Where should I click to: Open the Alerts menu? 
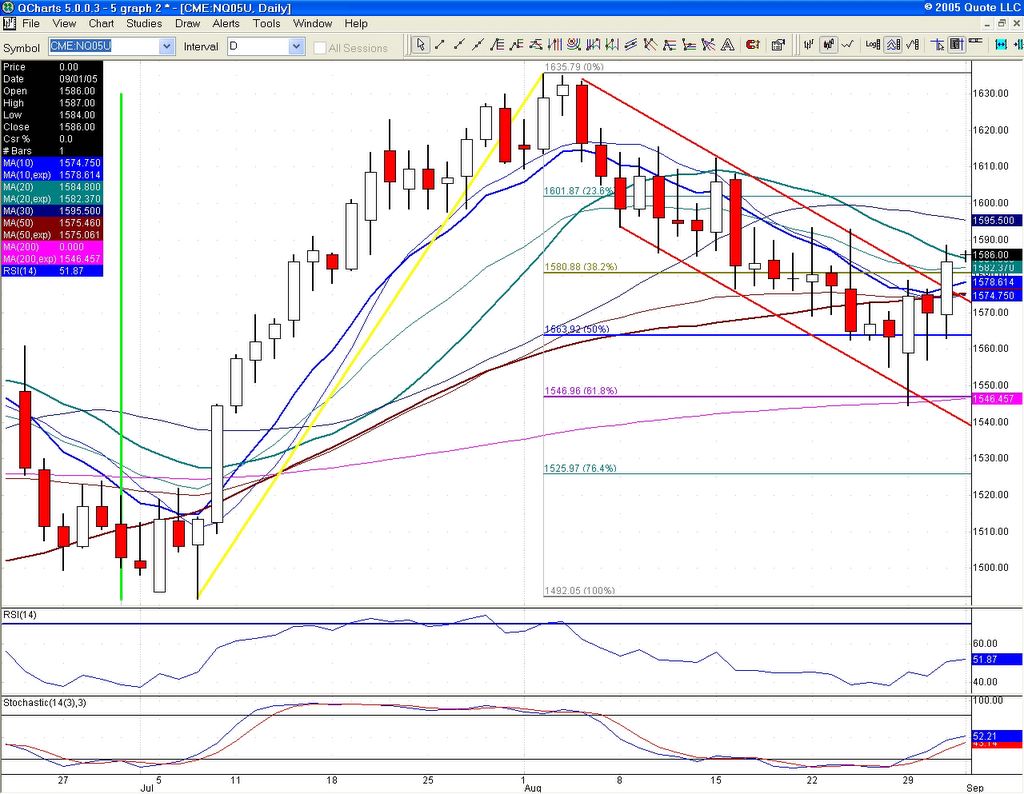pyautogui.click(x=226, y=24)
